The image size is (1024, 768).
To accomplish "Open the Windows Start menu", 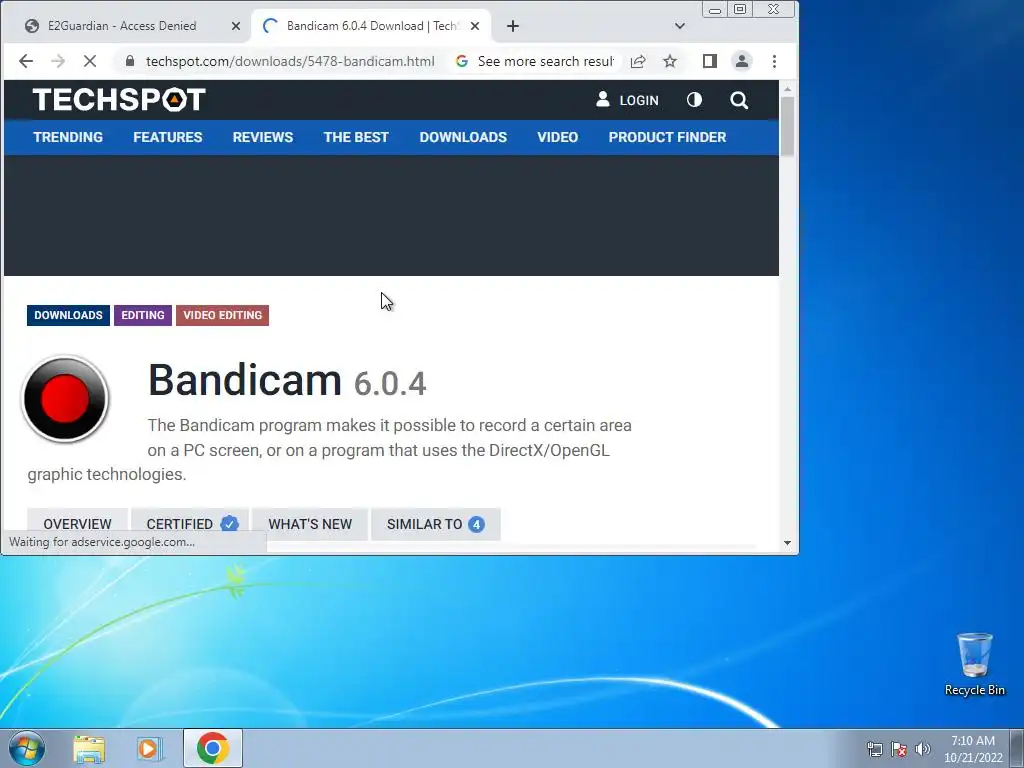I will click(27, 748).
